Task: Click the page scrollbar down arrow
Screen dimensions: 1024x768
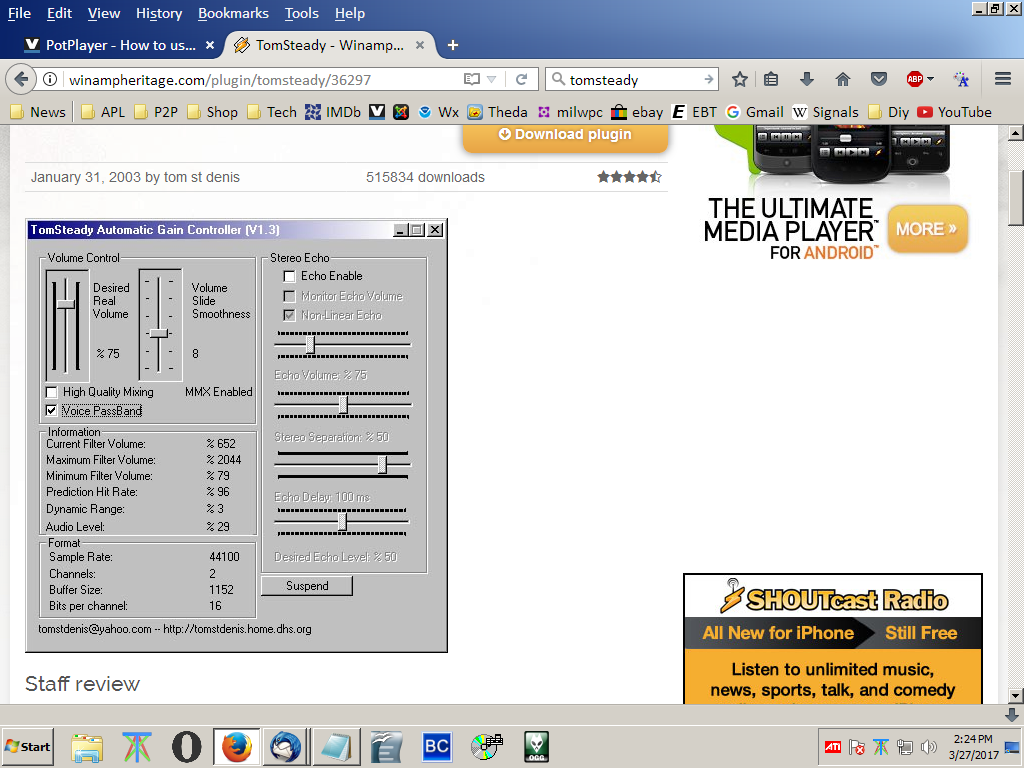Action: click(1016, 696)
